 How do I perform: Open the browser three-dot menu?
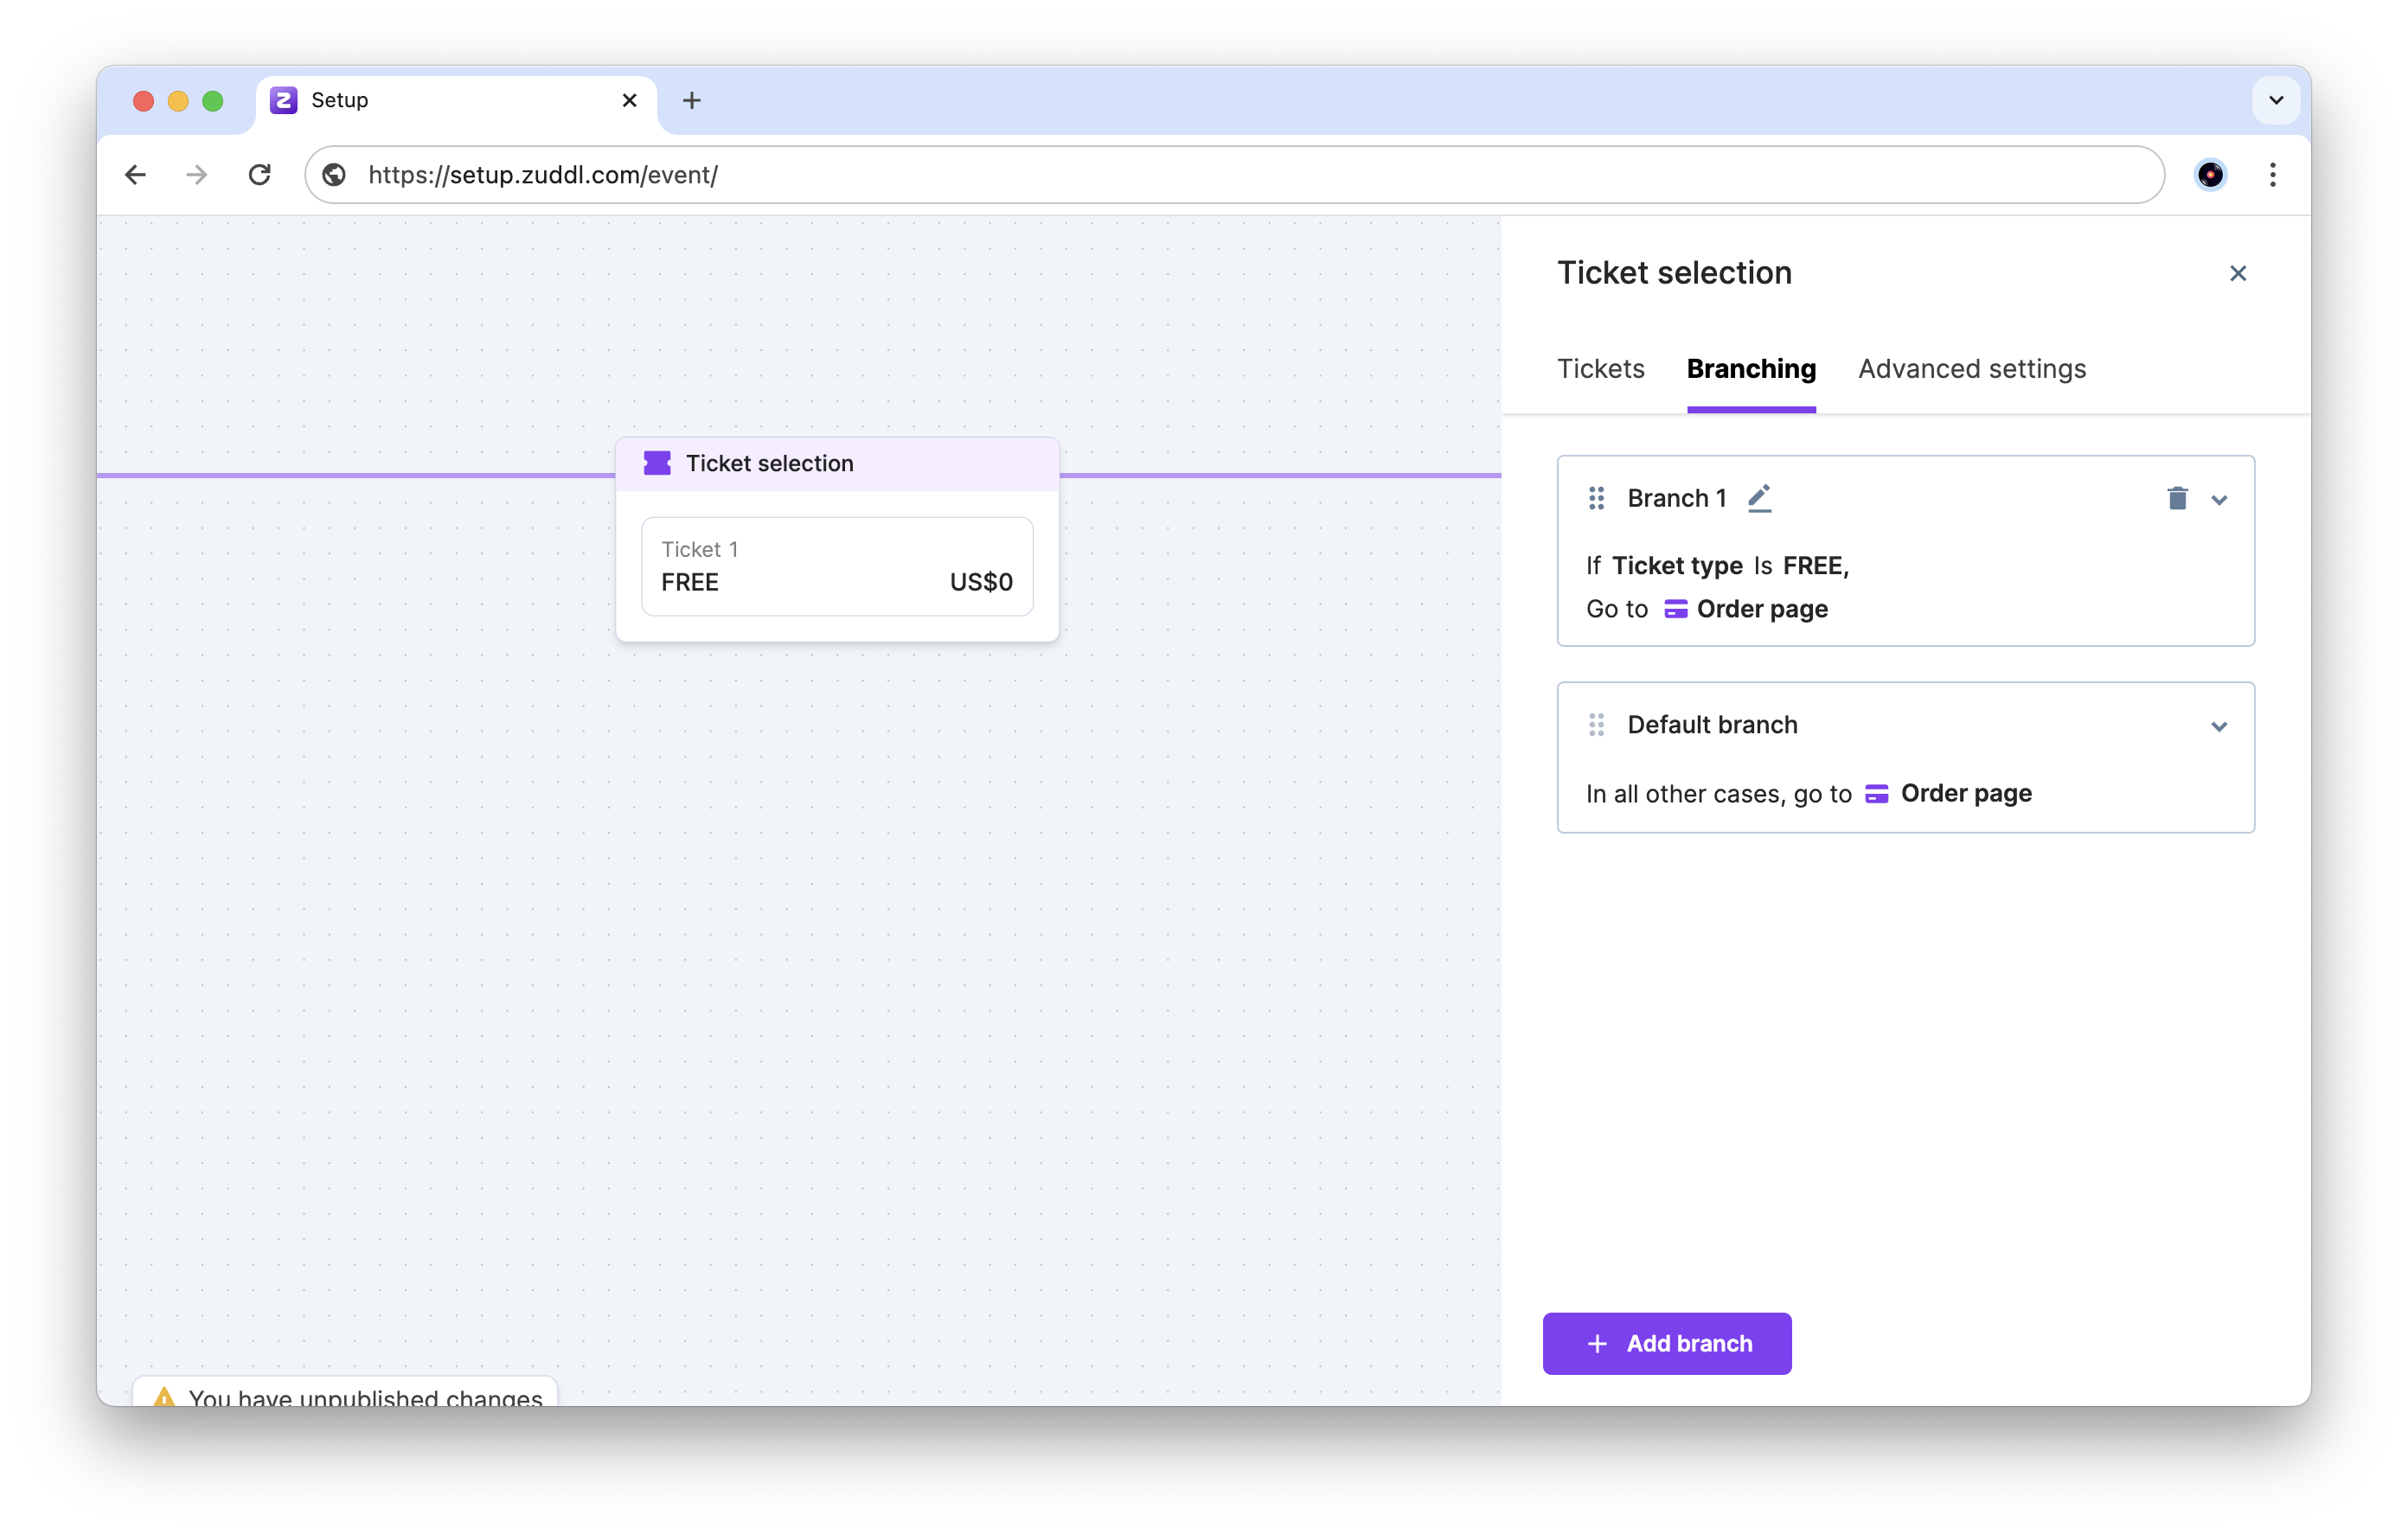2273,175
